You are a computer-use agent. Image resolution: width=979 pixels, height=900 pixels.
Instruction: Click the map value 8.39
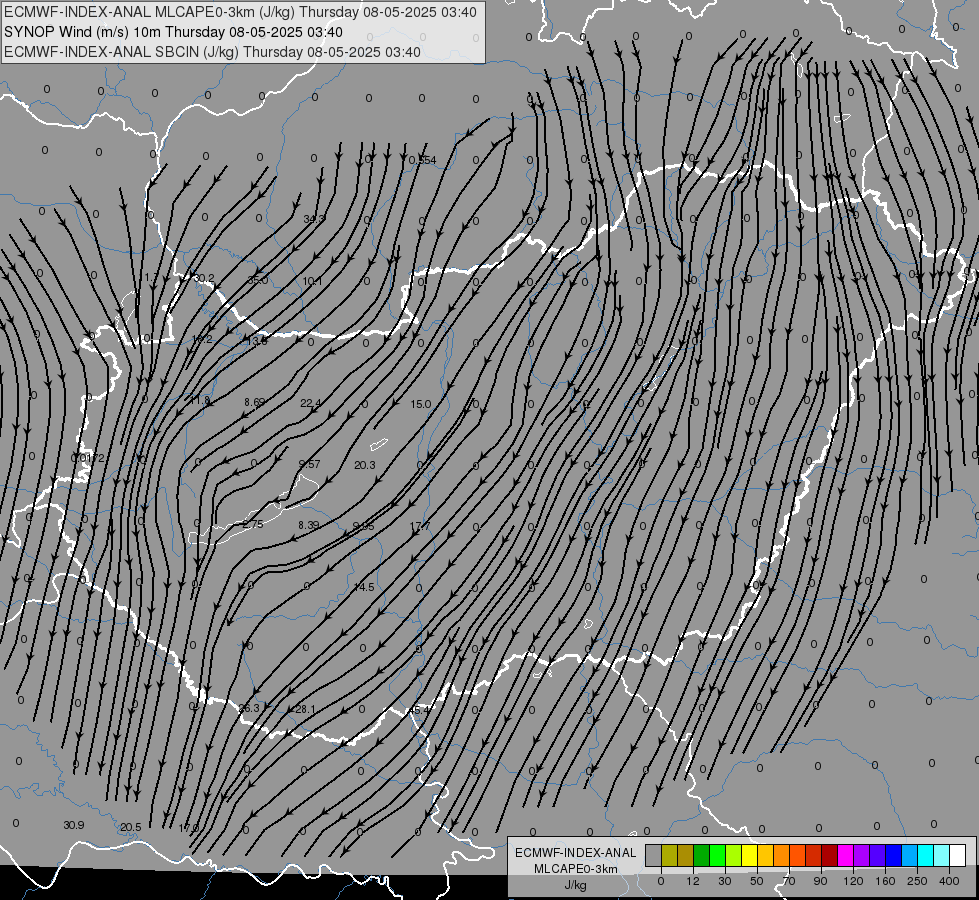point(308,525)
